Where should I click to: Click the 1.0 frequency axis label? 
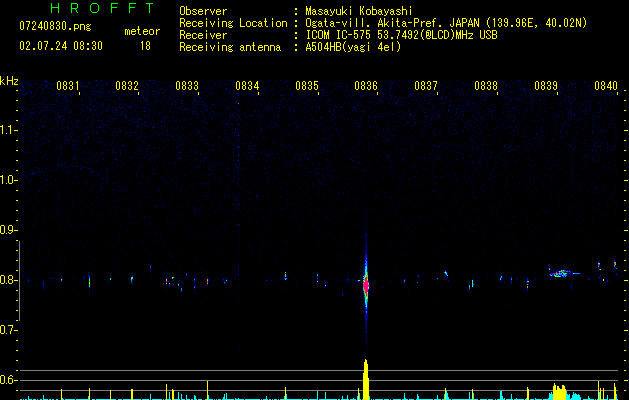(x=8, y=180)
